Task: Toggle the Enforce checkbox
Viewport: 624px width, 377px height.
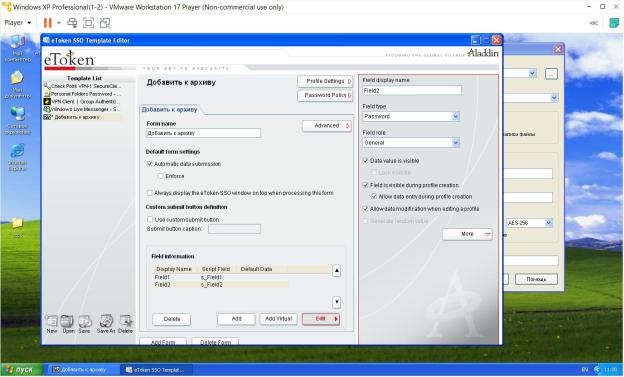Action: coord(160,176)
